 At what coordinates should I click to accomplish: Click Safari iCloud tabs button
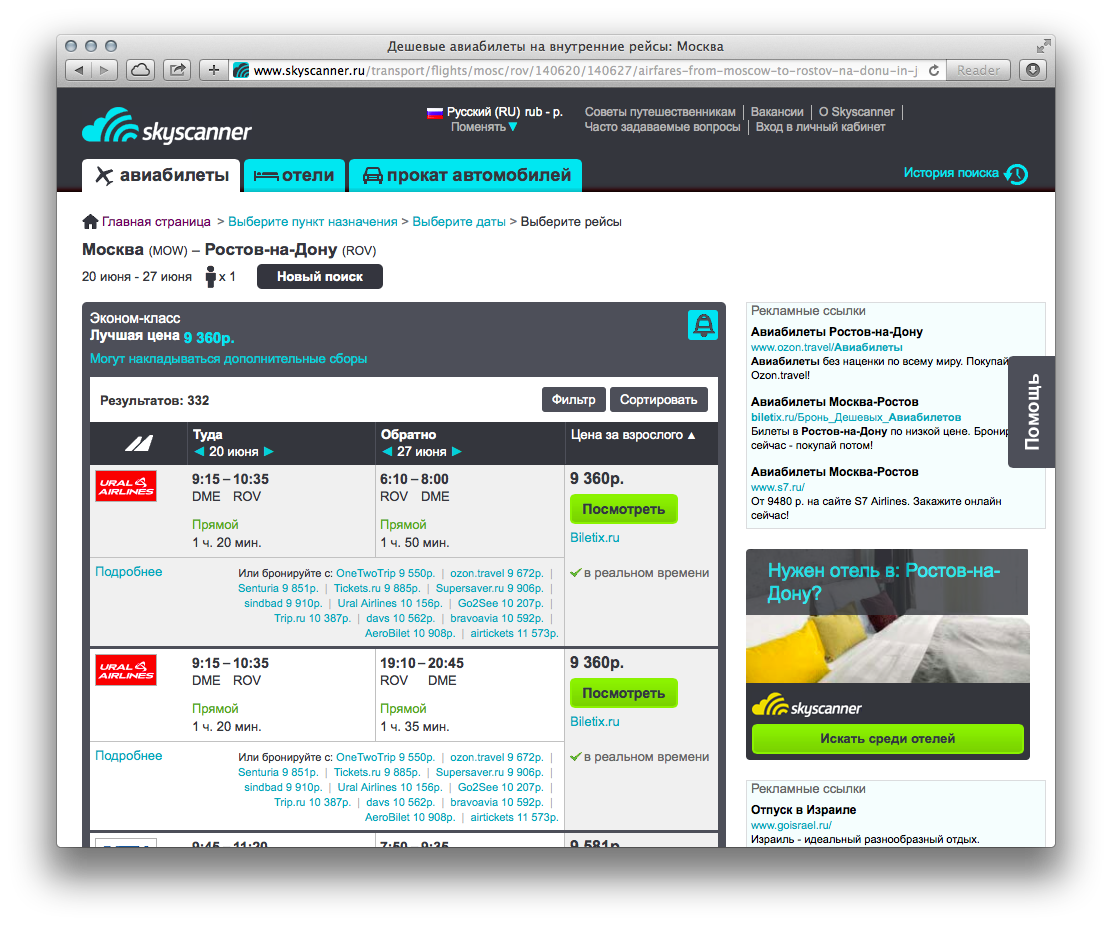pyautogui.click(x=140, y=70)
